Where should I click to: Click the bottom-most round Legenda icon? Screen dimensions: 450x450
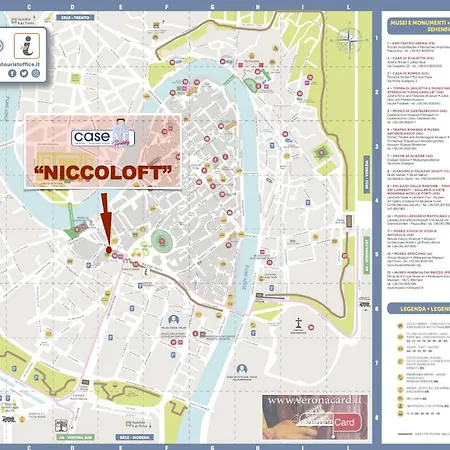tap(400, 414)
